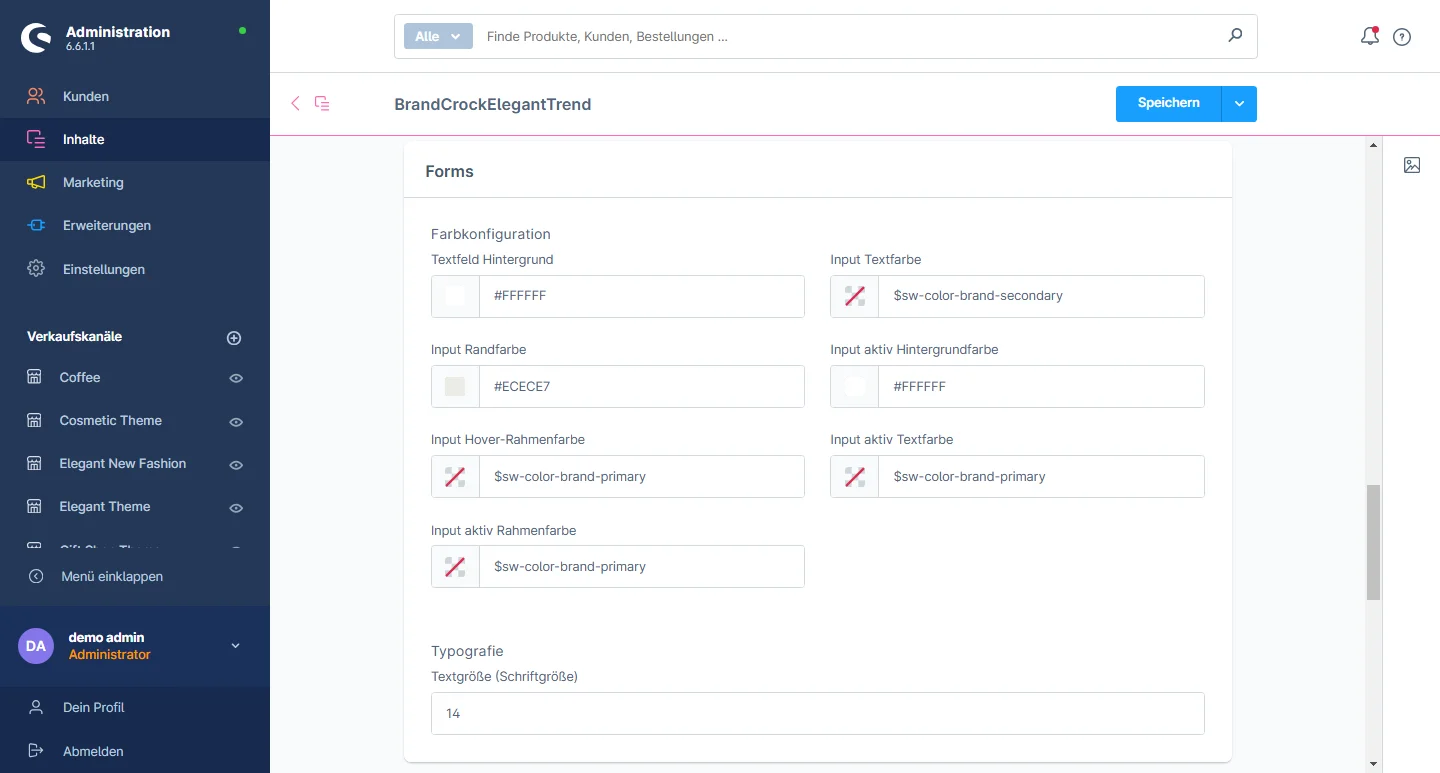Click the back arrow next to theme title
1440x773 pixels.
[x=295, y=103]
